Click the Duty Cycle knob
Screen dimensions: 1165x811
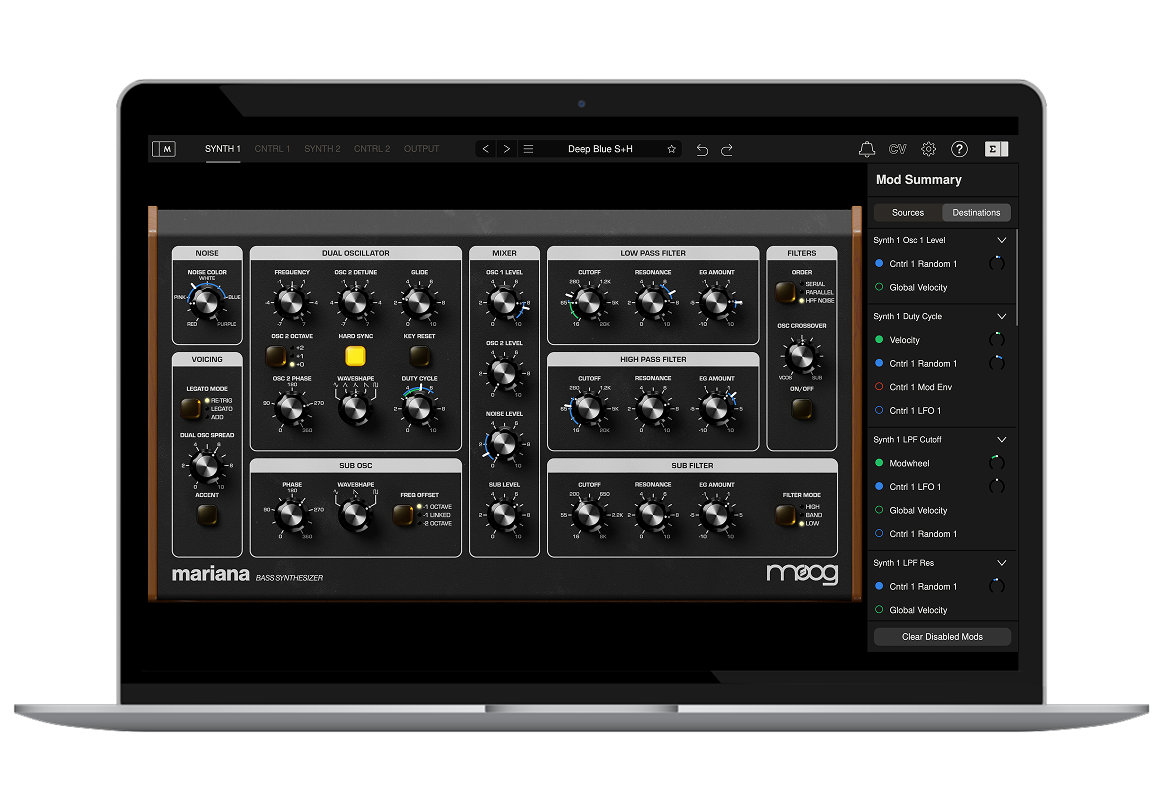pos(418,408)
